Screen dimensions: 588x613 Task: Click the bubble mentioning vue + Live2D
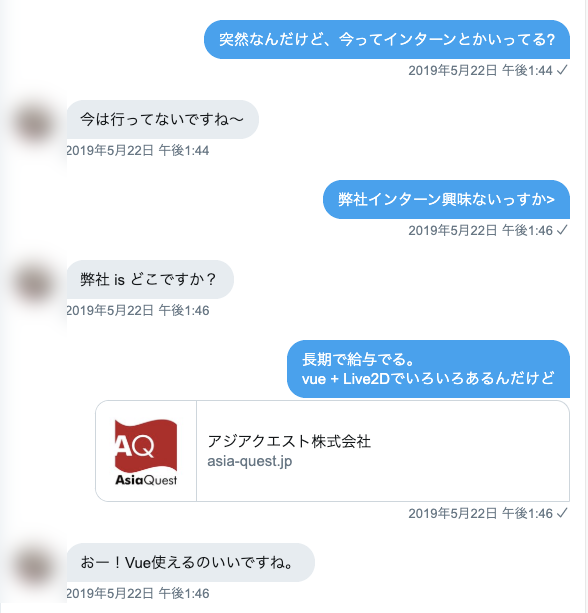point(428,369)
